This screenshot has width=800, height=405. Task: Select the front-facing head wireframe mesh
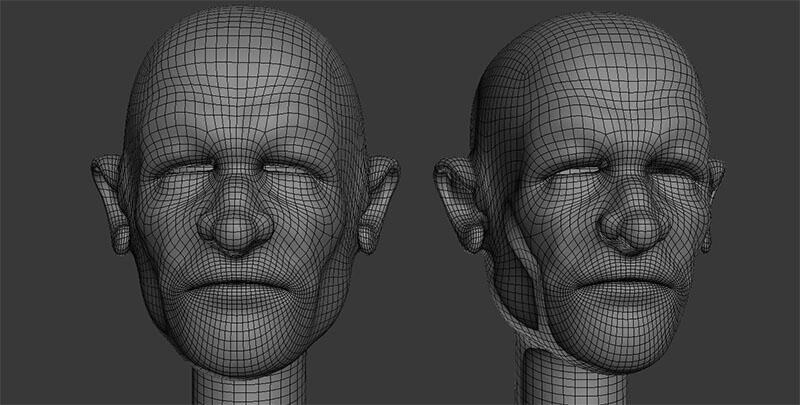(245, 204)
